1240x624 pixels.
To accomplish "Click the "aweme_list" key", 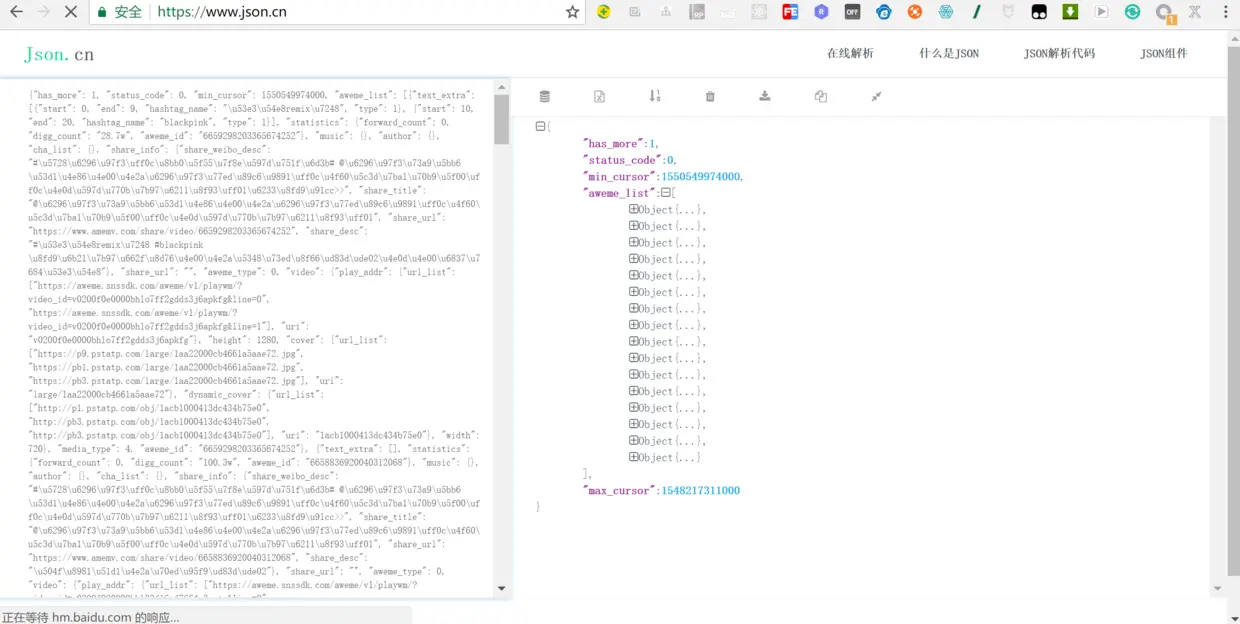I will coord(620,193).
